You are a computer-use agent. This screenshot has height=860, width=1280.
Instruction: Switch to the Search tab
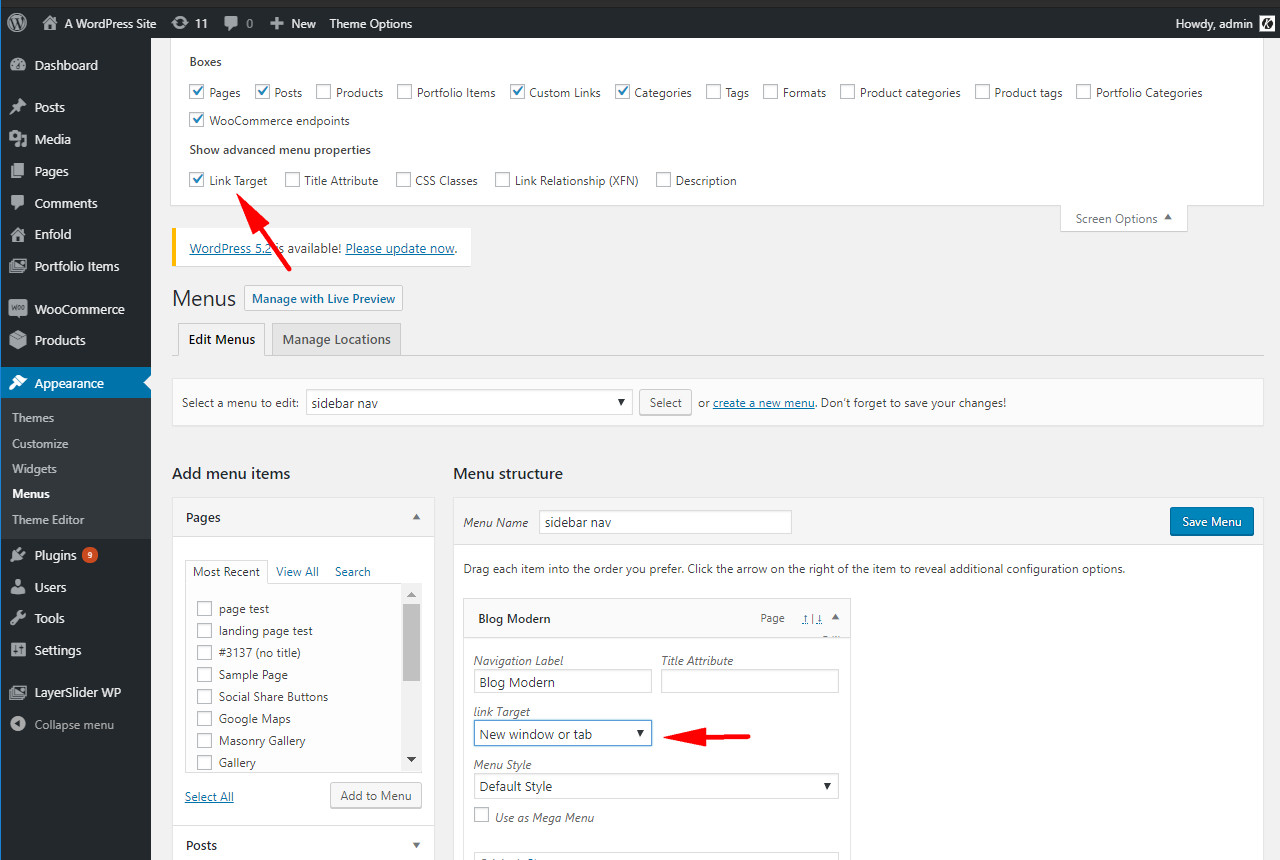(353, 572)
